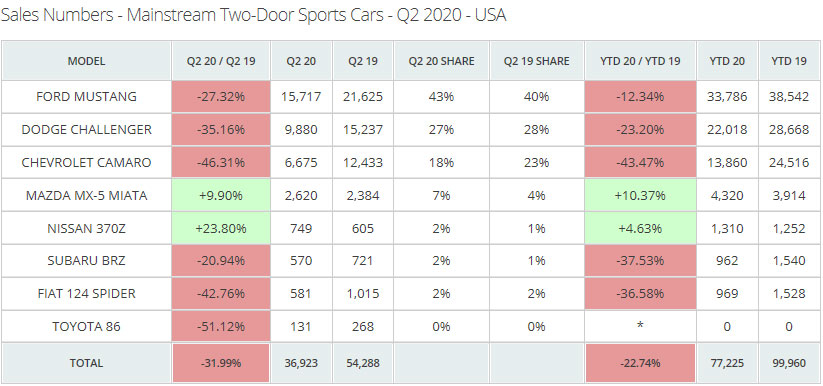This screenshot has height=386, width=823.
Task: Click the MODEL column header
Action: tap(86, 61)
